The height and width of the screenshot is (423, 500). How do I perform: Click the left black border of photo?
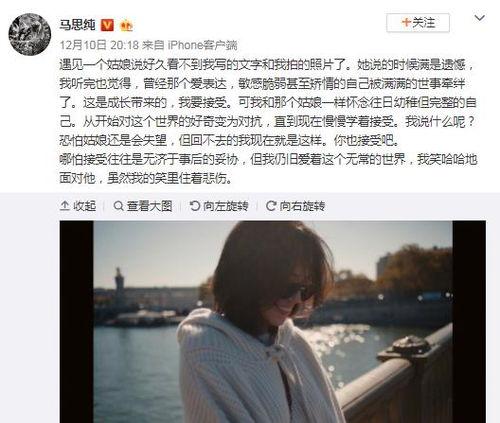coord(77,322)
